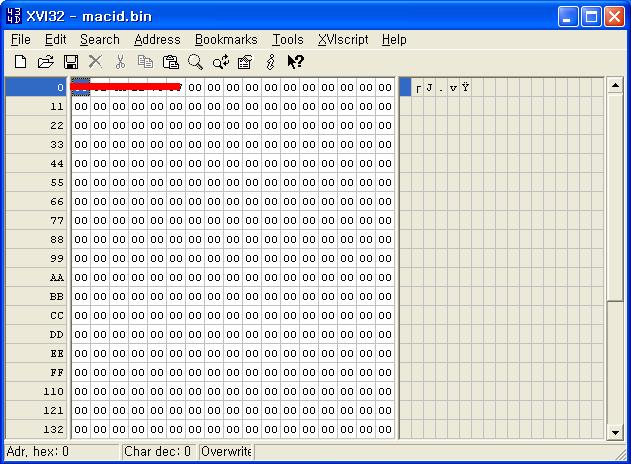631x464 pixels.
Task: Select address row 88
Action: (x=36, y=239)
